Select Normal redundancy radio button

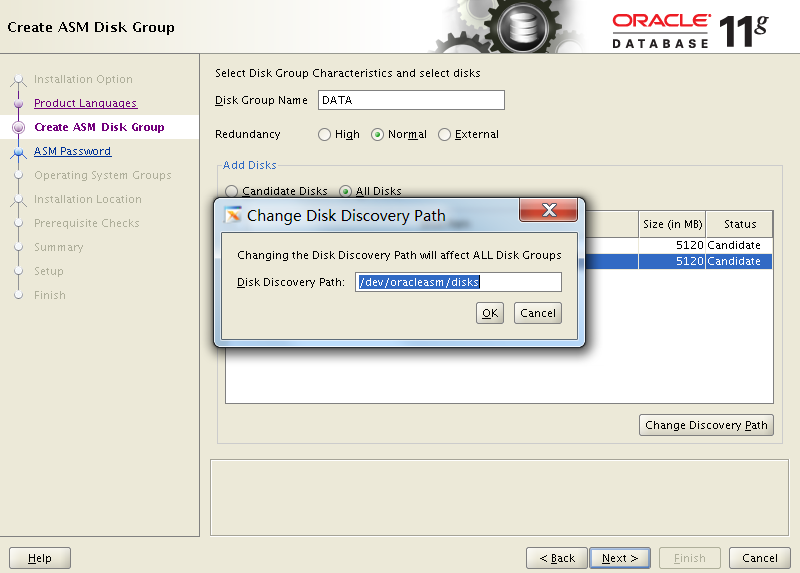(x=377, y=134)
